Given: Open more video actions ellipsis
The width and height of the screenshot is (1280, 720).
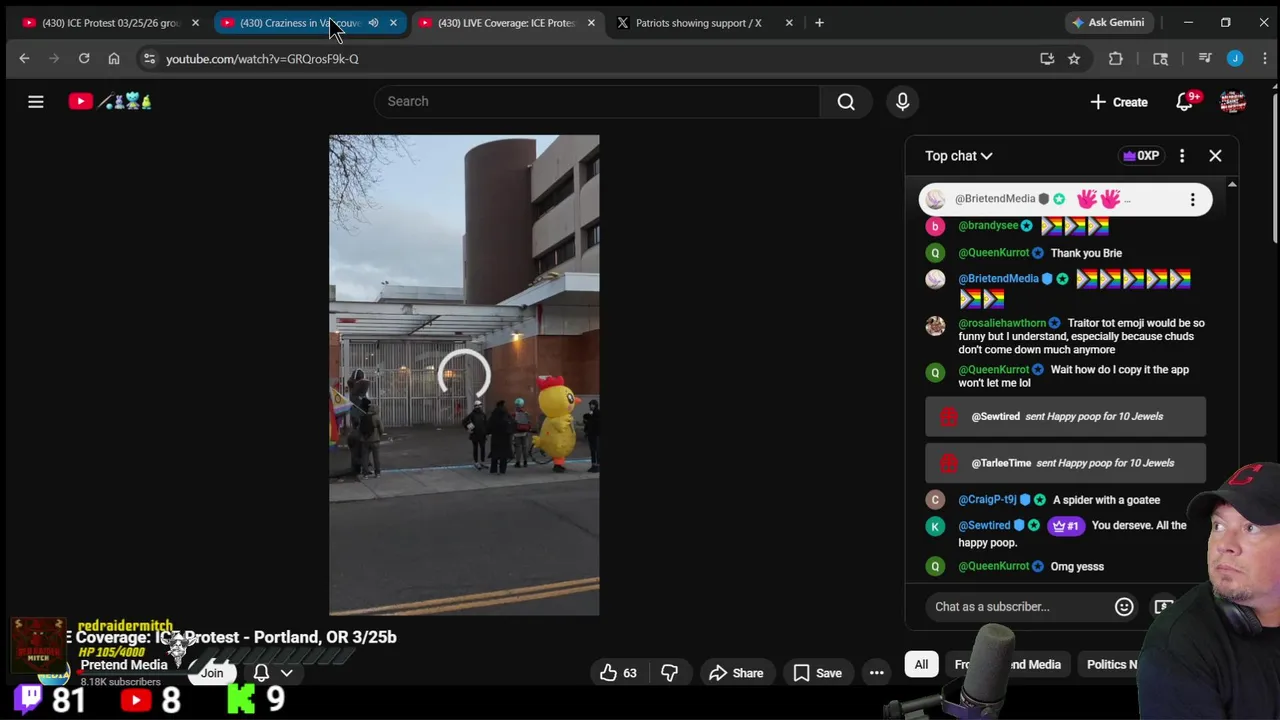Looking at the screenshot, I should tap(876, 673).
